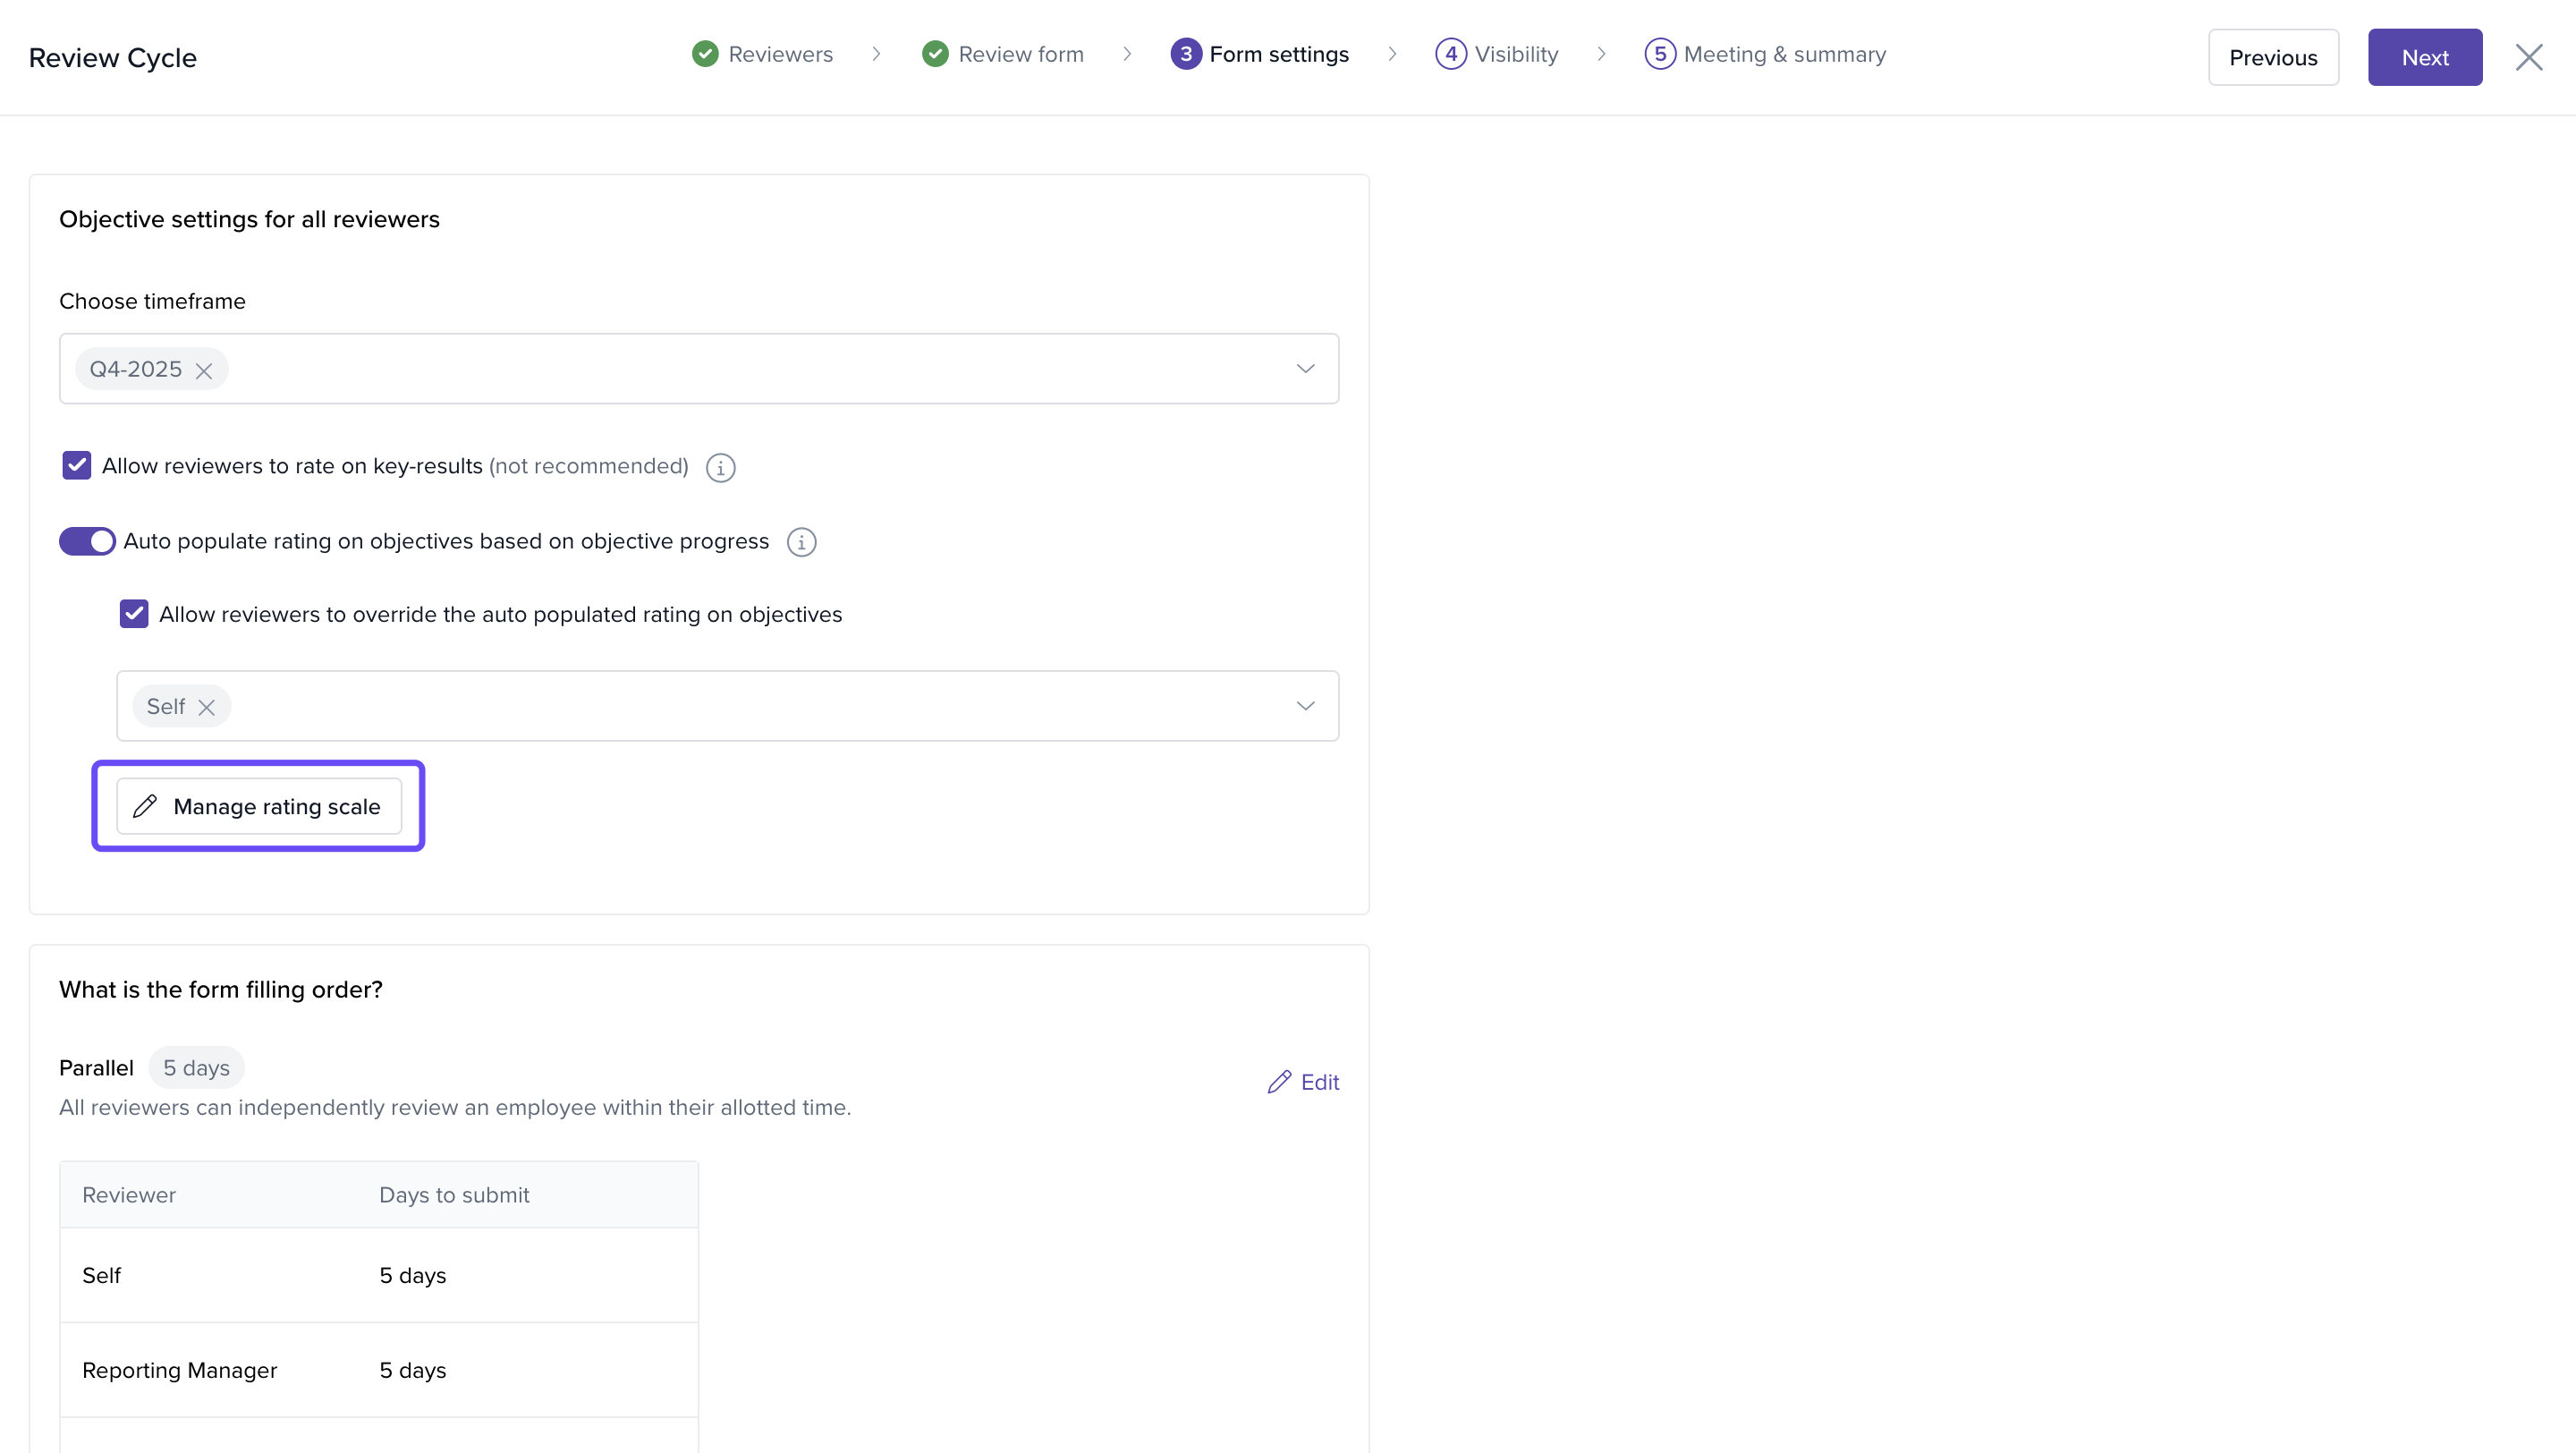Remove the Q4-2025 timeframe tag
The image size is (2576, 1453).
(x=204, y=371)
